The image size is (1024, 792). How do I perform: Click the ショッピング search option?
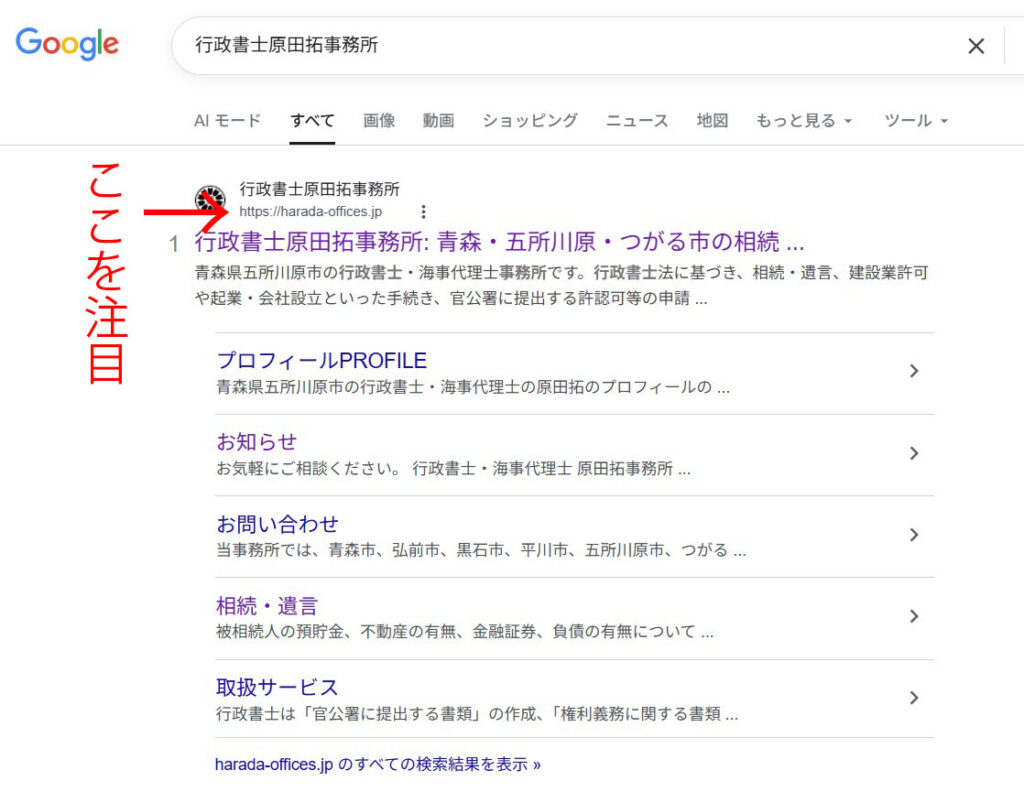click(x=528, y=120)
